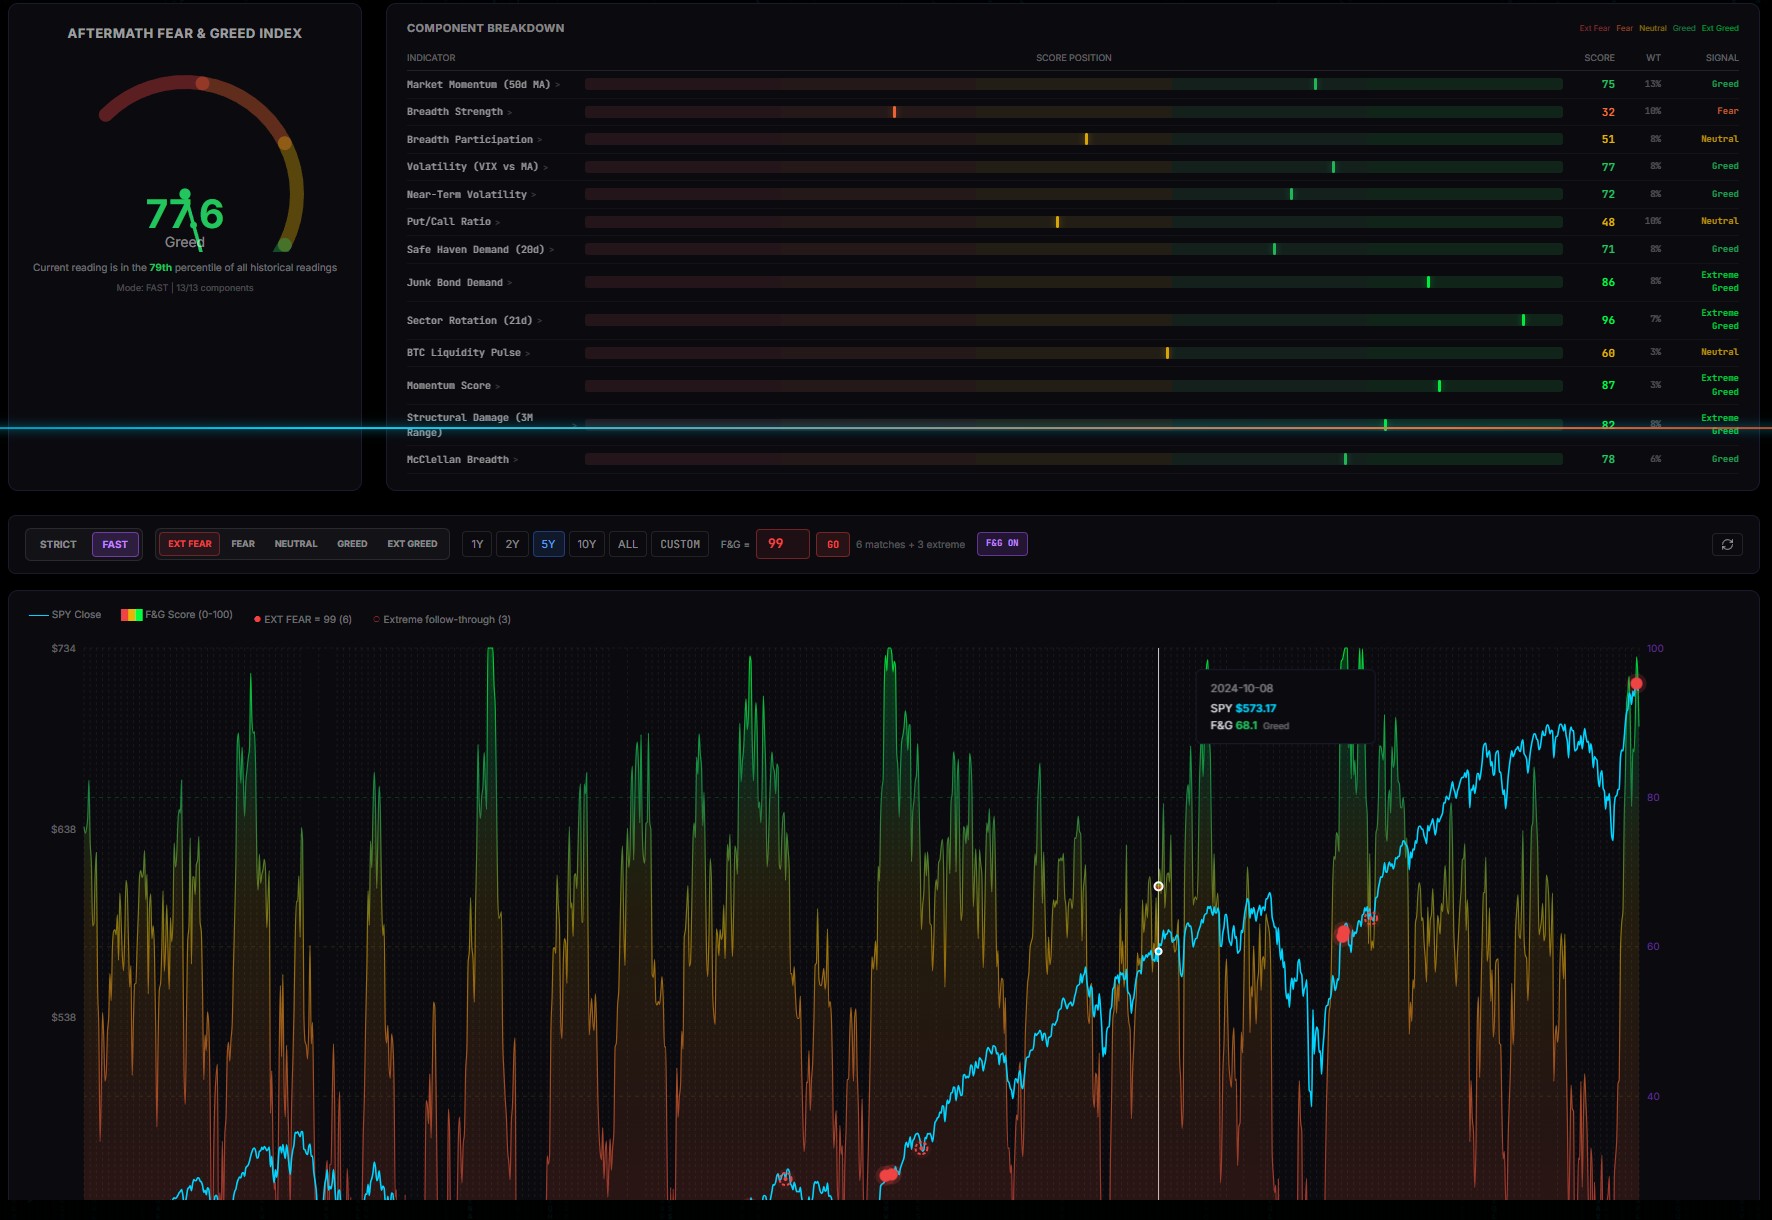Expand the McClellan Breadth indicator chevron
1772x1220 pixels.
pos(516,460)
